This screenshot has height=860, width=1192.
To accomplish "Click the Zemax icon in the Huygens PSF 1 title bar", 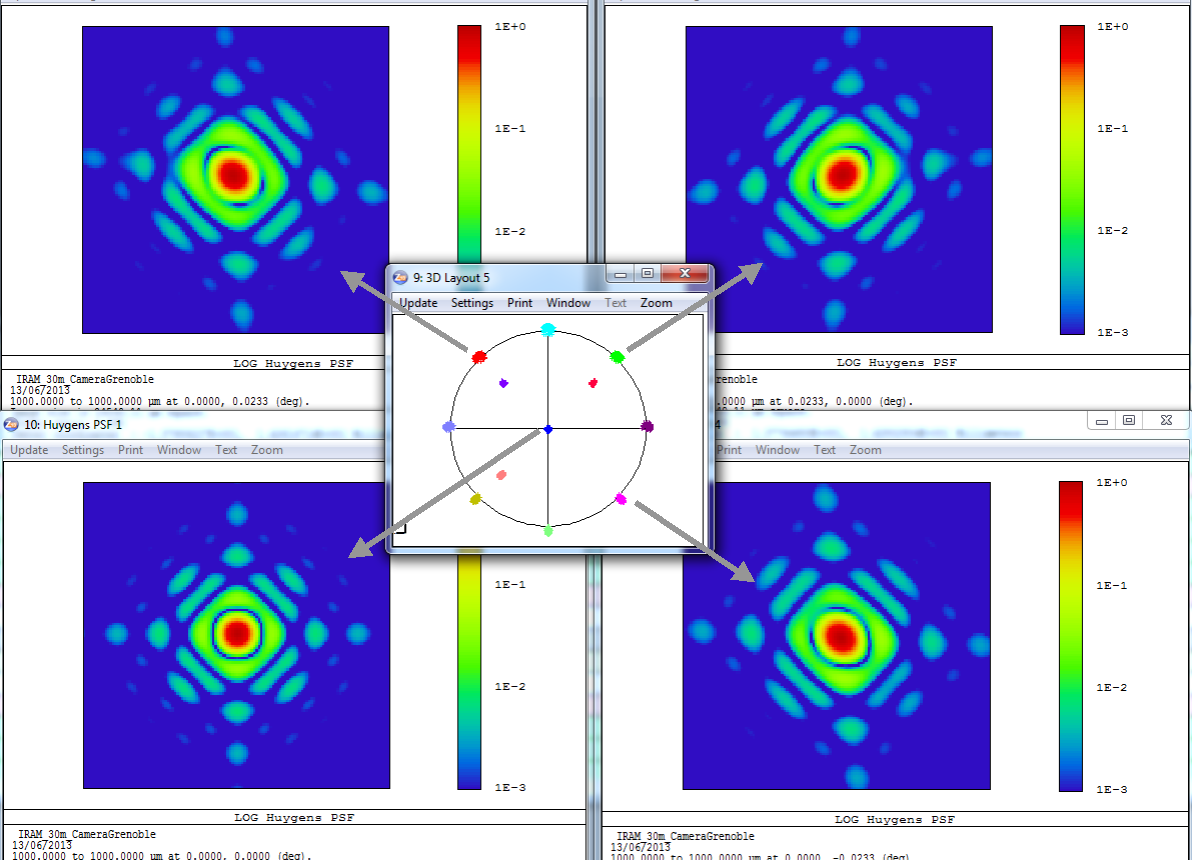I will coord(11,425).
